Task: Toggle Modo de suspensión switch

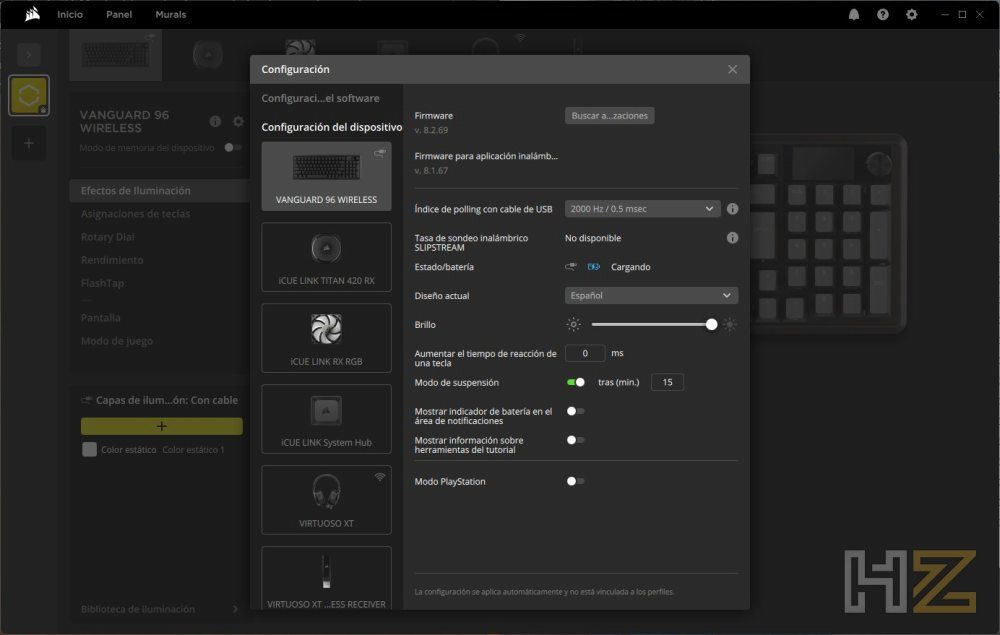Action: pos(576,382)
